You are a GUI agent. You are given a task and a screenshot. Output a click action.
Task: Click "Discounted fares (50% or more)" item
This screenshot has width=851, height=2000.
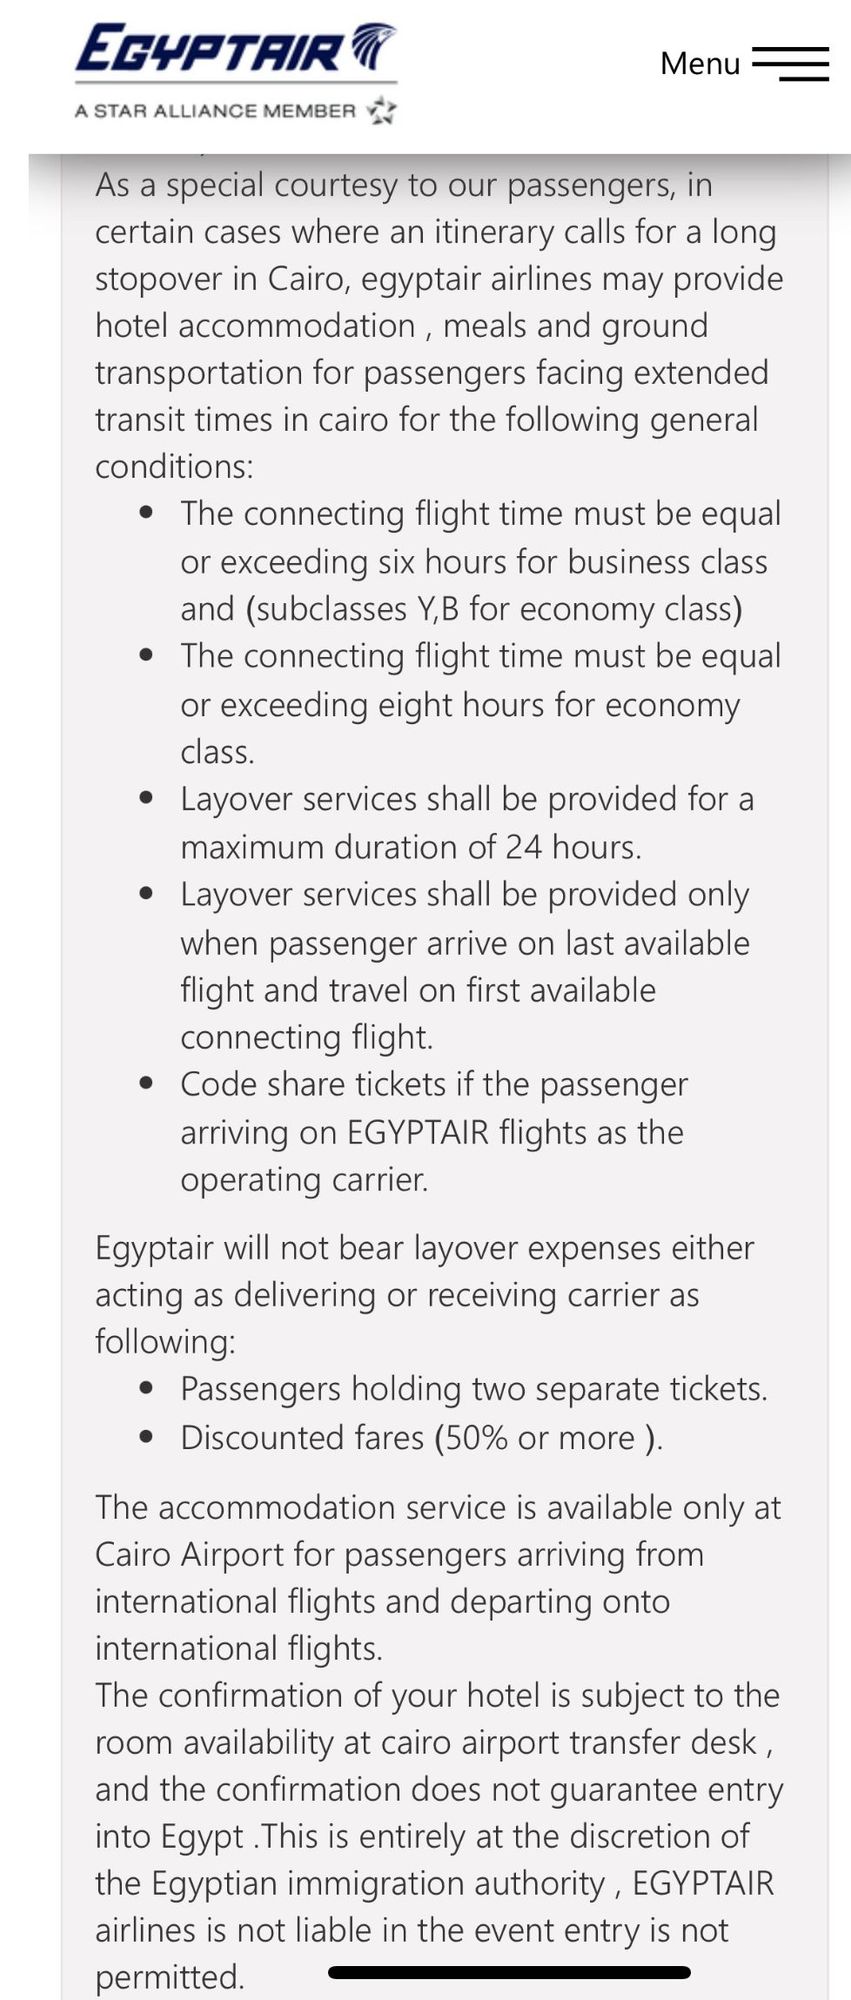pyautogui.click(x=421, y=1437)
